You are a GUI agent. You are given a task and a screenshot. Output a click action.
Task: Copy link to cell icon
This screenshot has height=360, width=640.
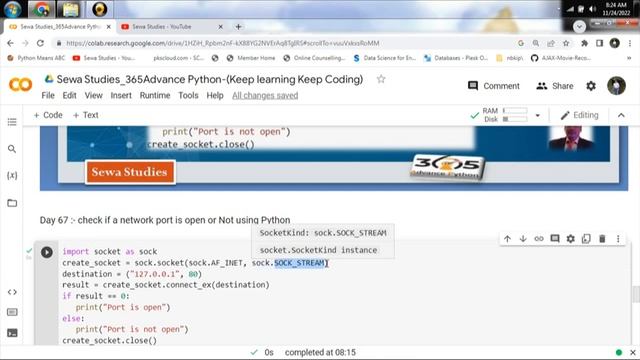click(539, 239)
